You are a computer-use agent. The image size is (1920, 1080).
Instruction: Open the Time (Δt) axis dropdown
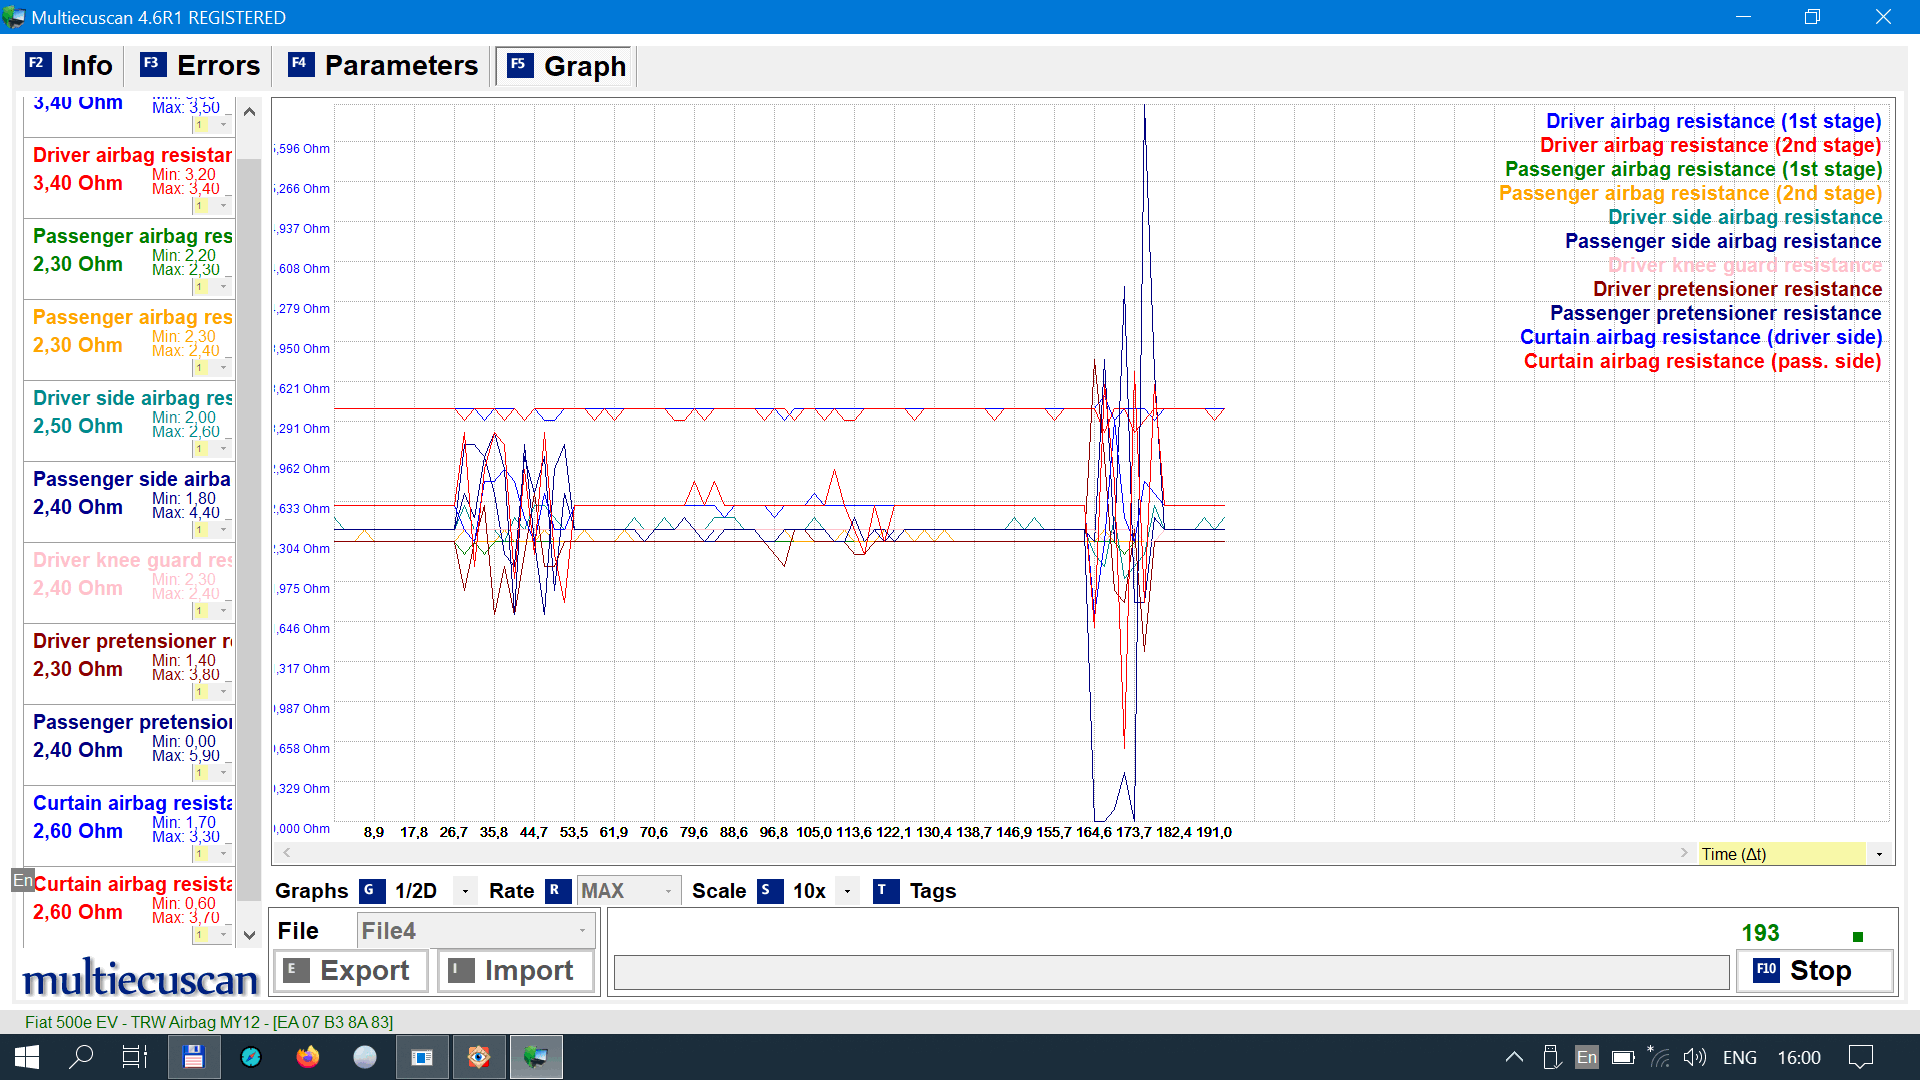pyautogui.click(x=1879, y=854)
